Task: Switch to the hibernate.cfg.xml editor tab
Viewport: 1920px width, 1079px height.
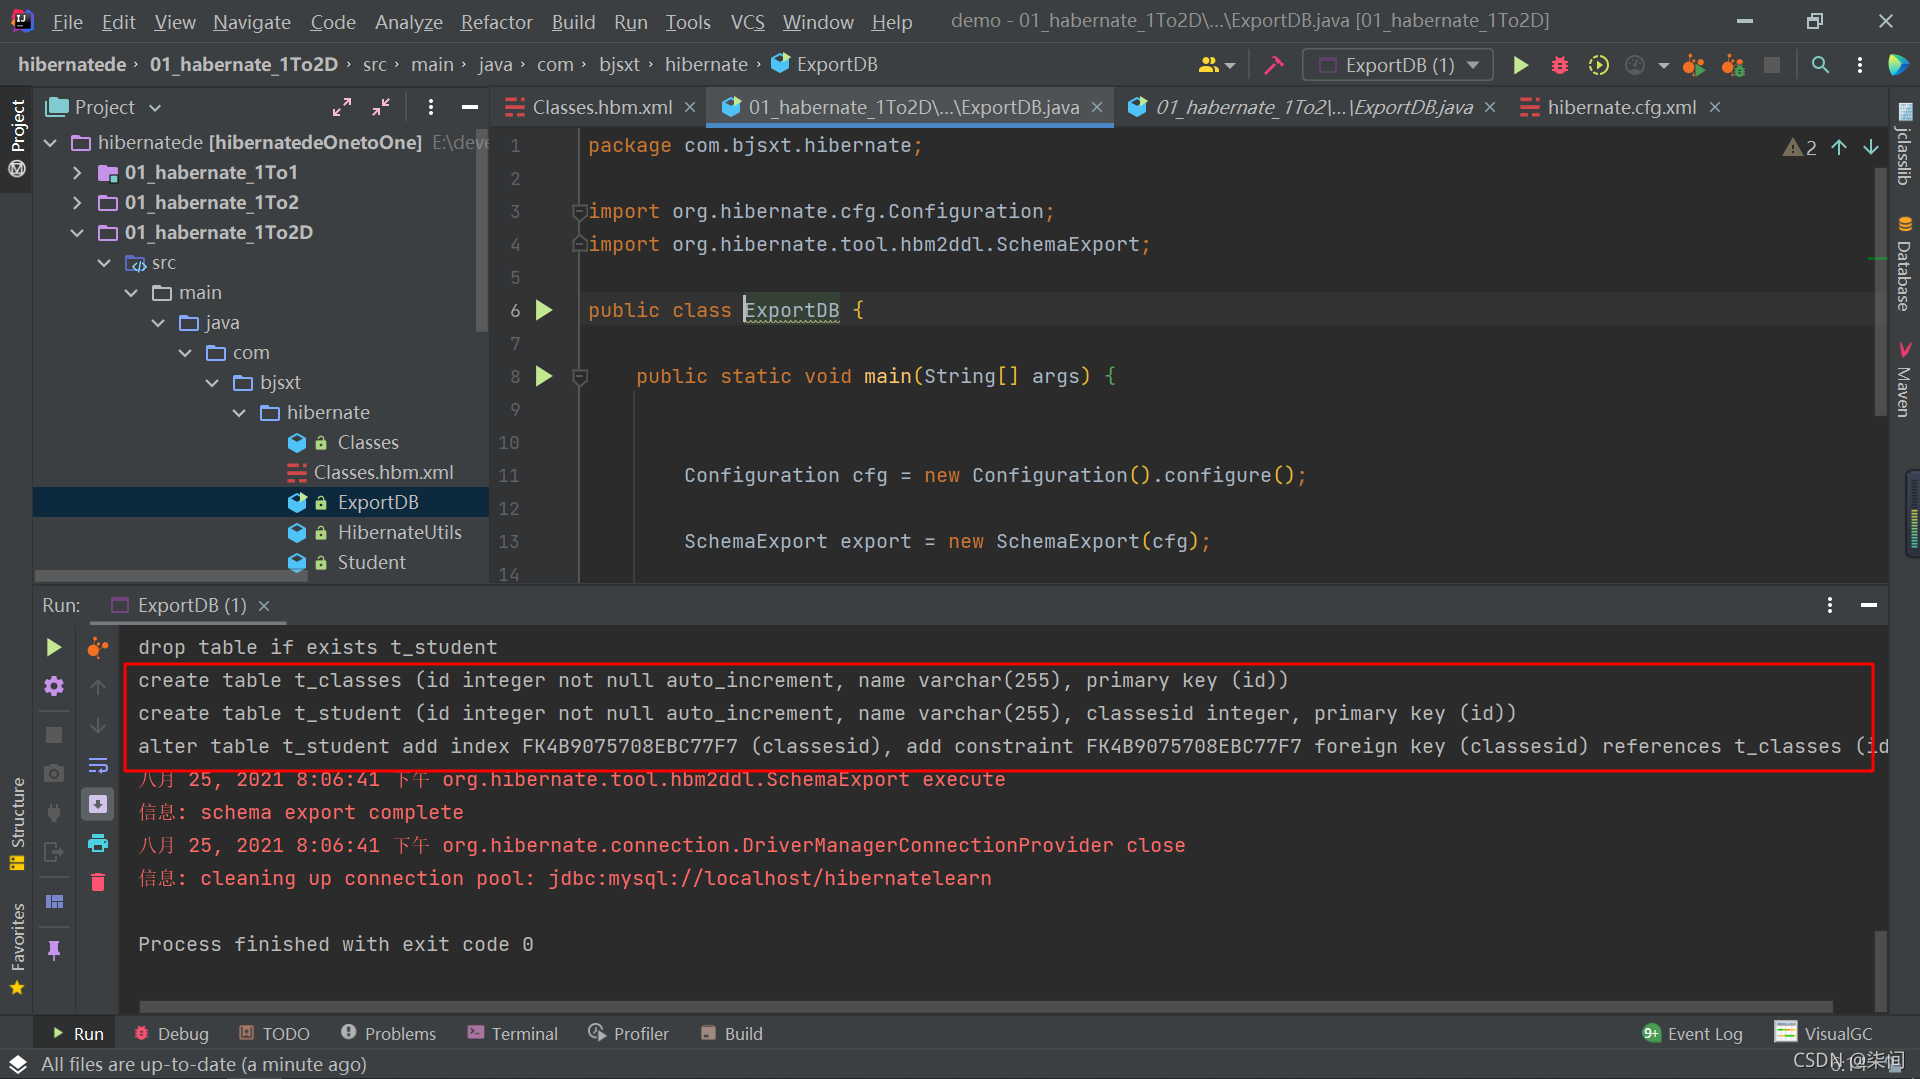Action: pyautogui.click(x=1621, y=107)
